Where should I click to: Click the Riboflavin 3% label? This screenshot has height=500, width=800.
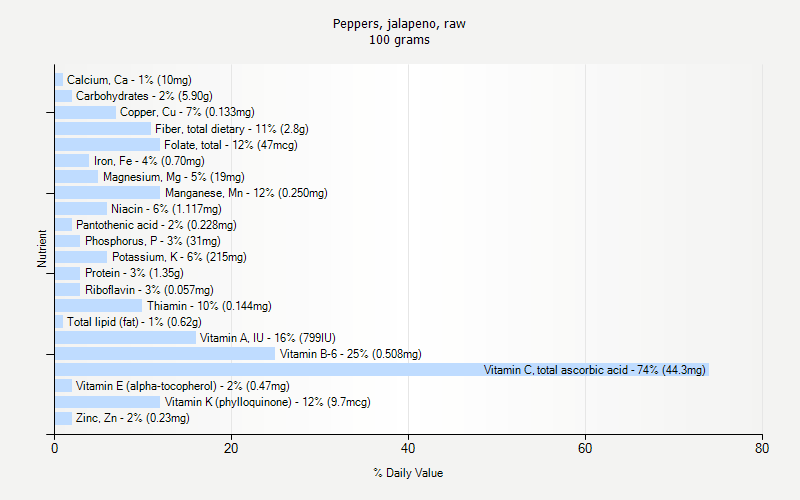tap(149, 290)
